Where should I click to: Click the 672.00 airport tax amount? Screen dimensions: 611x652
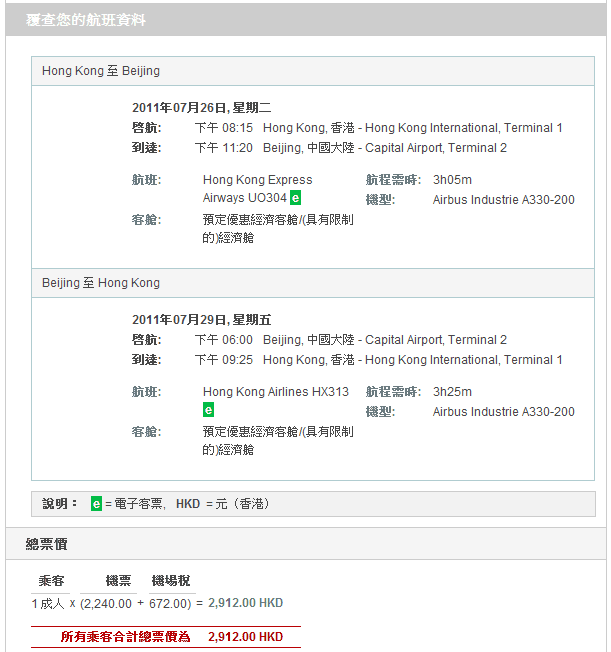tap(168, 603)
